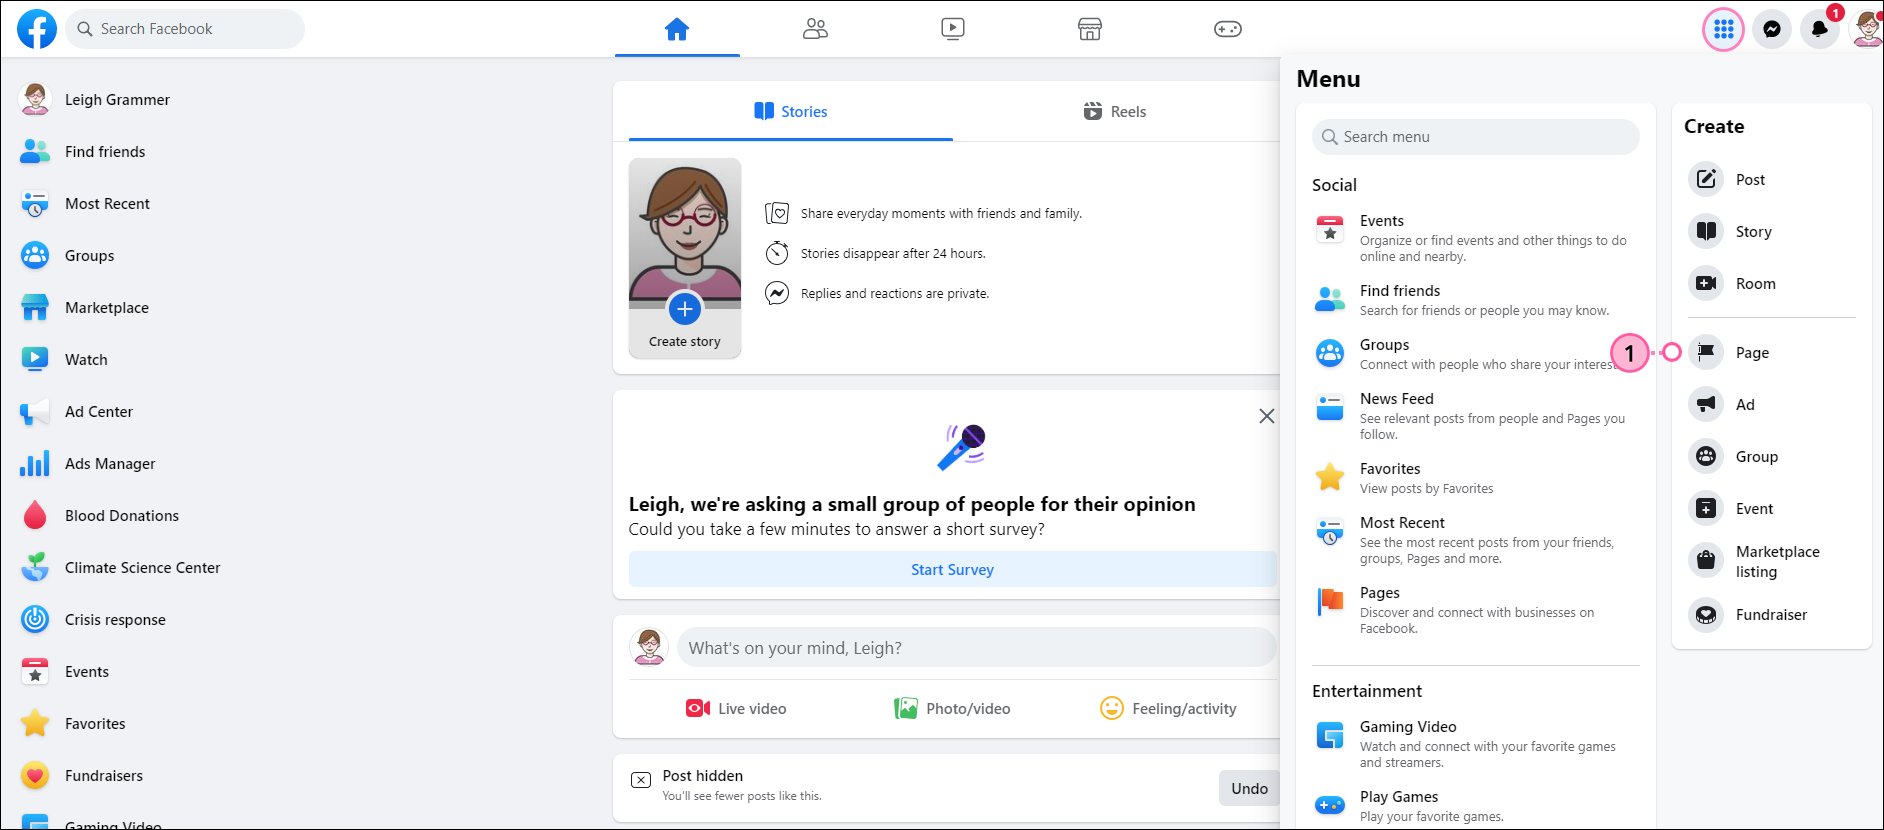The image size is (1884, 830).
Task: Click the What's on your mind box
Action: click(x=977, y=647)
